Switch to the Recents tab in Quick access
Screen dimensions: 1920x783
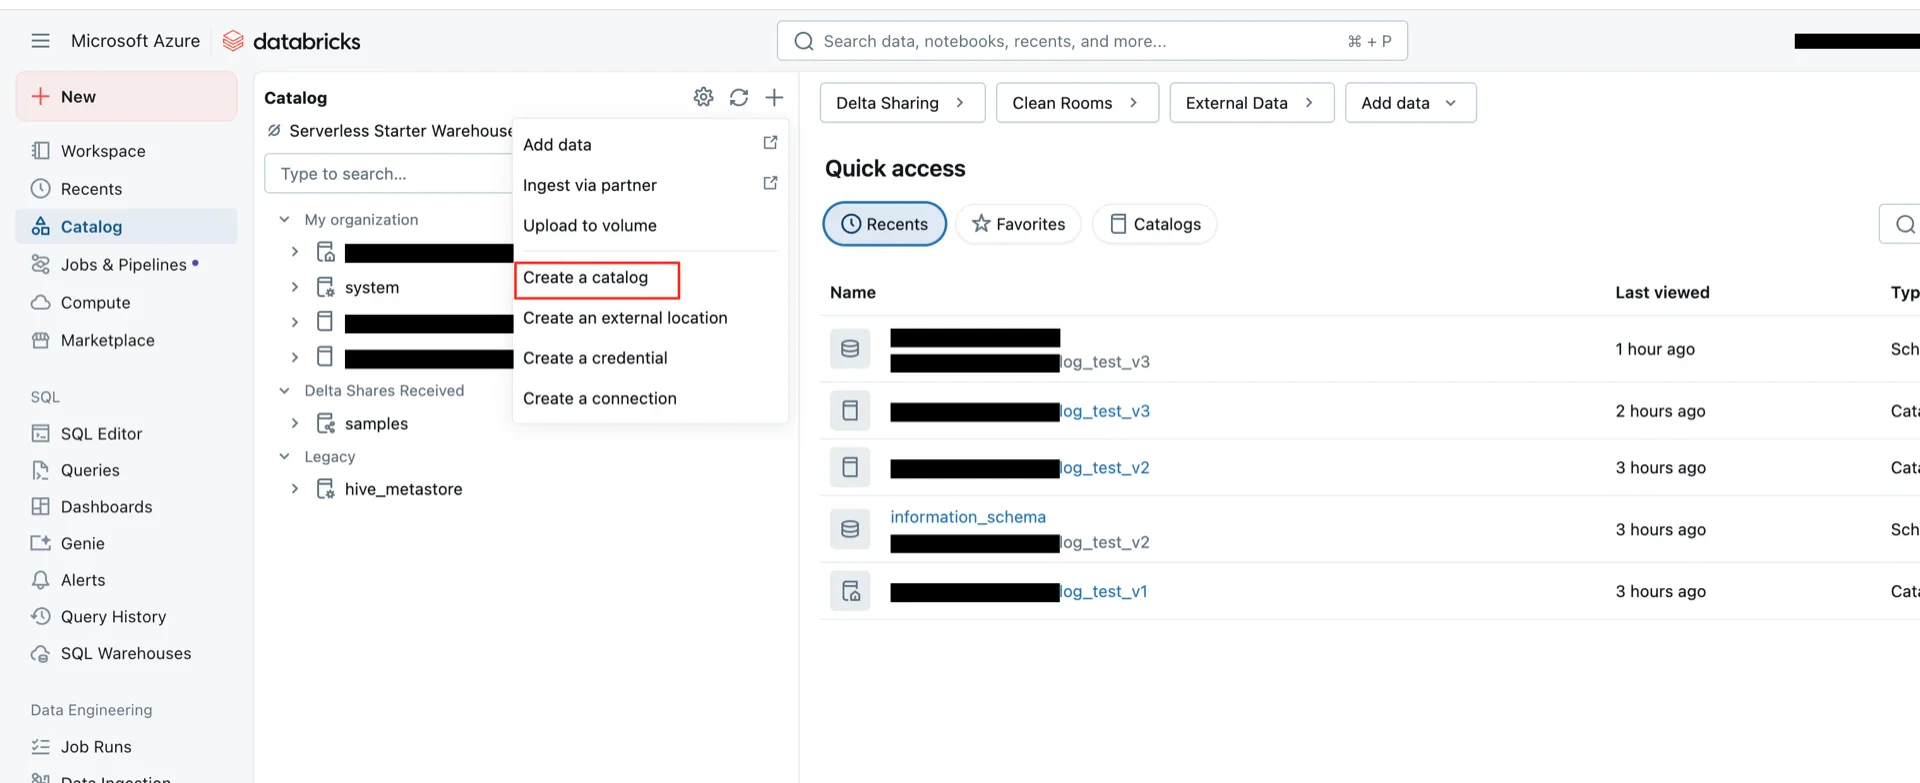tap(884, 224)
